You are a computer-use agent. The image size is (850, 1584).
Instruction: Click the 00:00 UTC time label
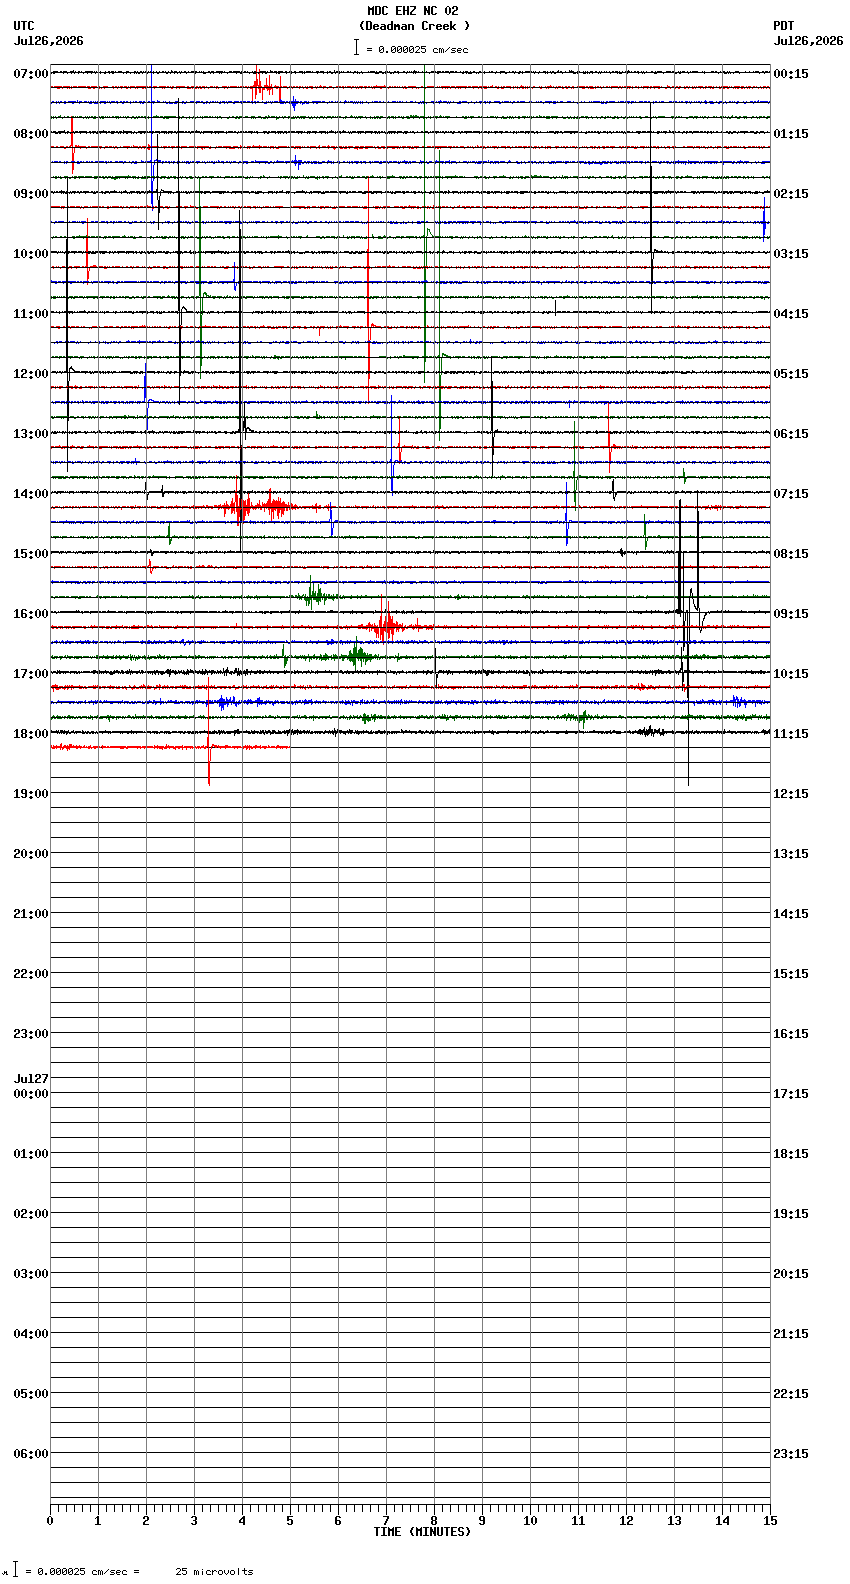click(x=31, y=1094)
